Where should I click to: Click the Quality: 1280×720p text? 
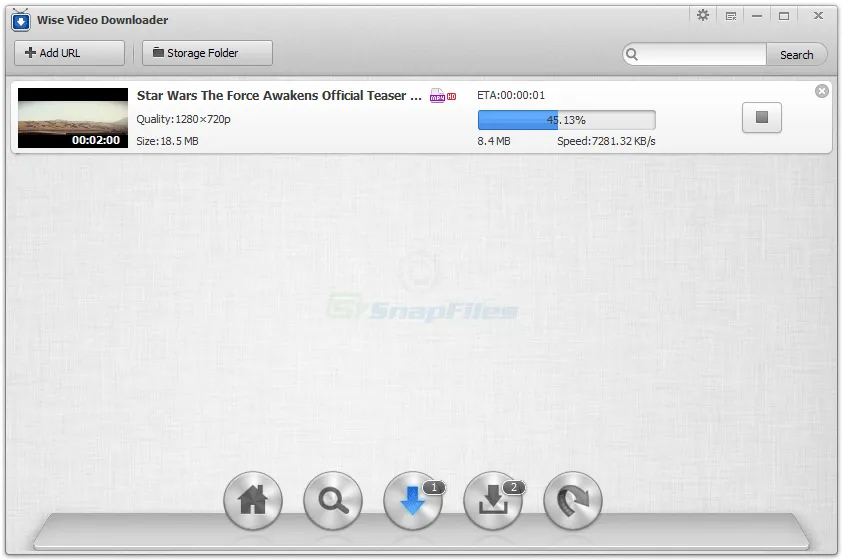coord(183,119)
